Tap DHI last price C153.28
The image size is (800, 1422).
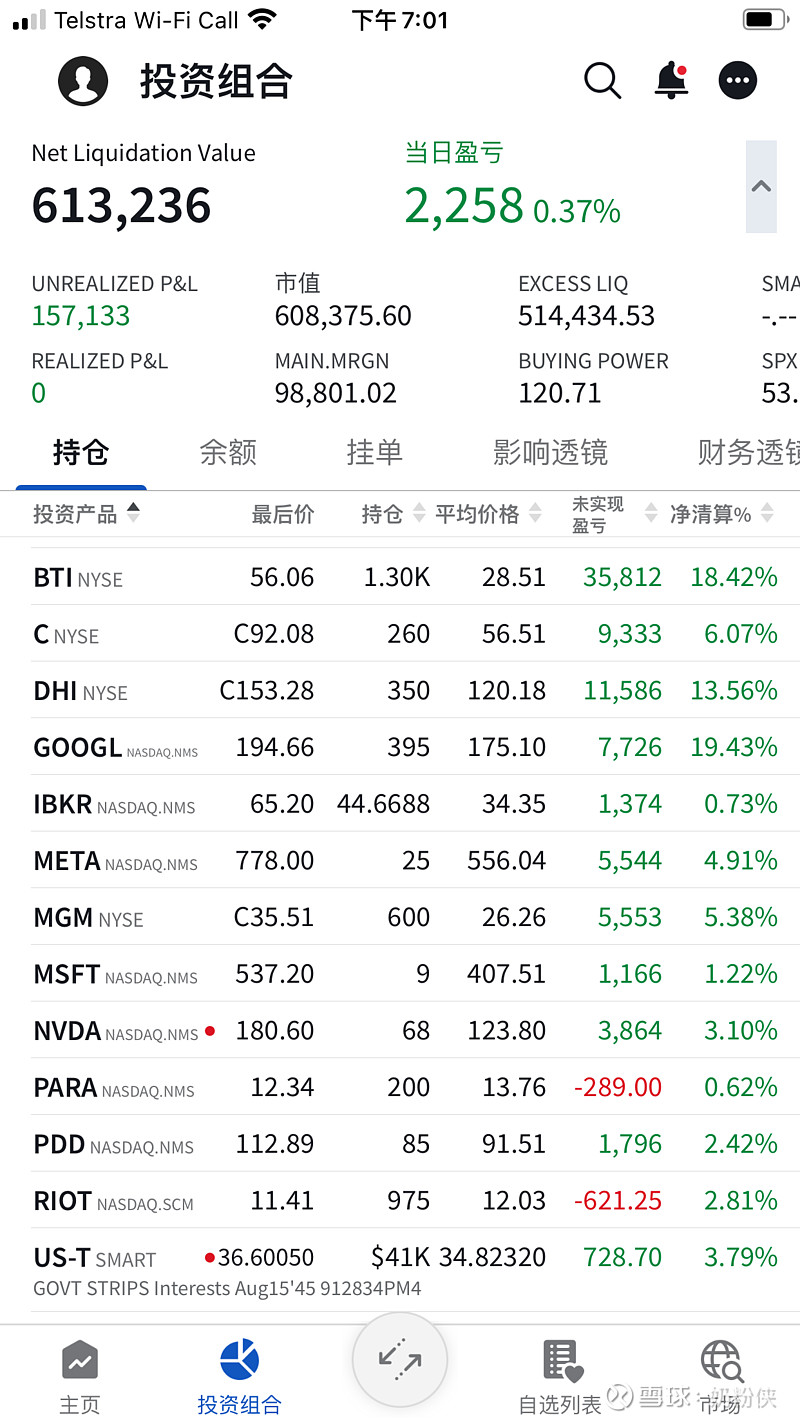tap(267, 690)
